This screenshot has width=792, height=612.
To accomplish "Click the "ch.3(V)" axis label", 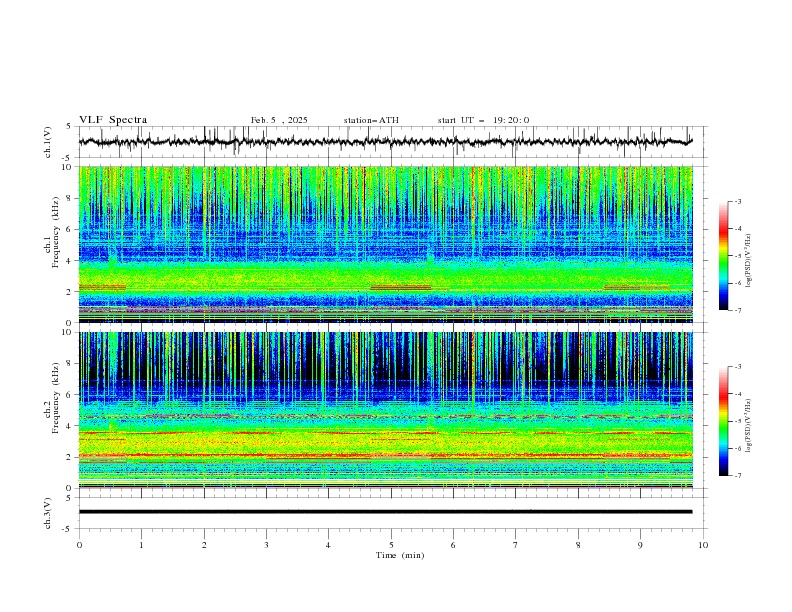I will (x=48, y=513).
